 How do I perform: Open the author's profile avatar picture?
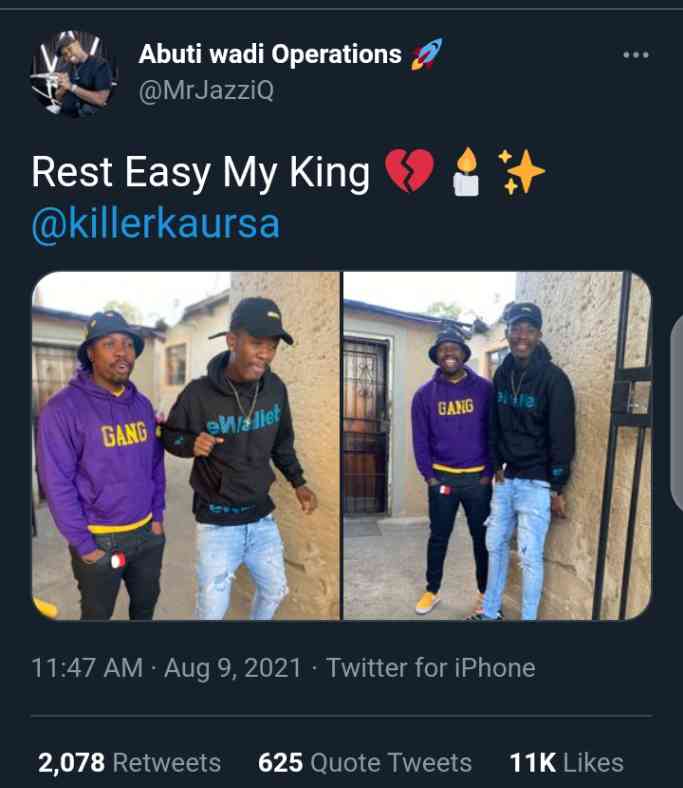(74, 74)
